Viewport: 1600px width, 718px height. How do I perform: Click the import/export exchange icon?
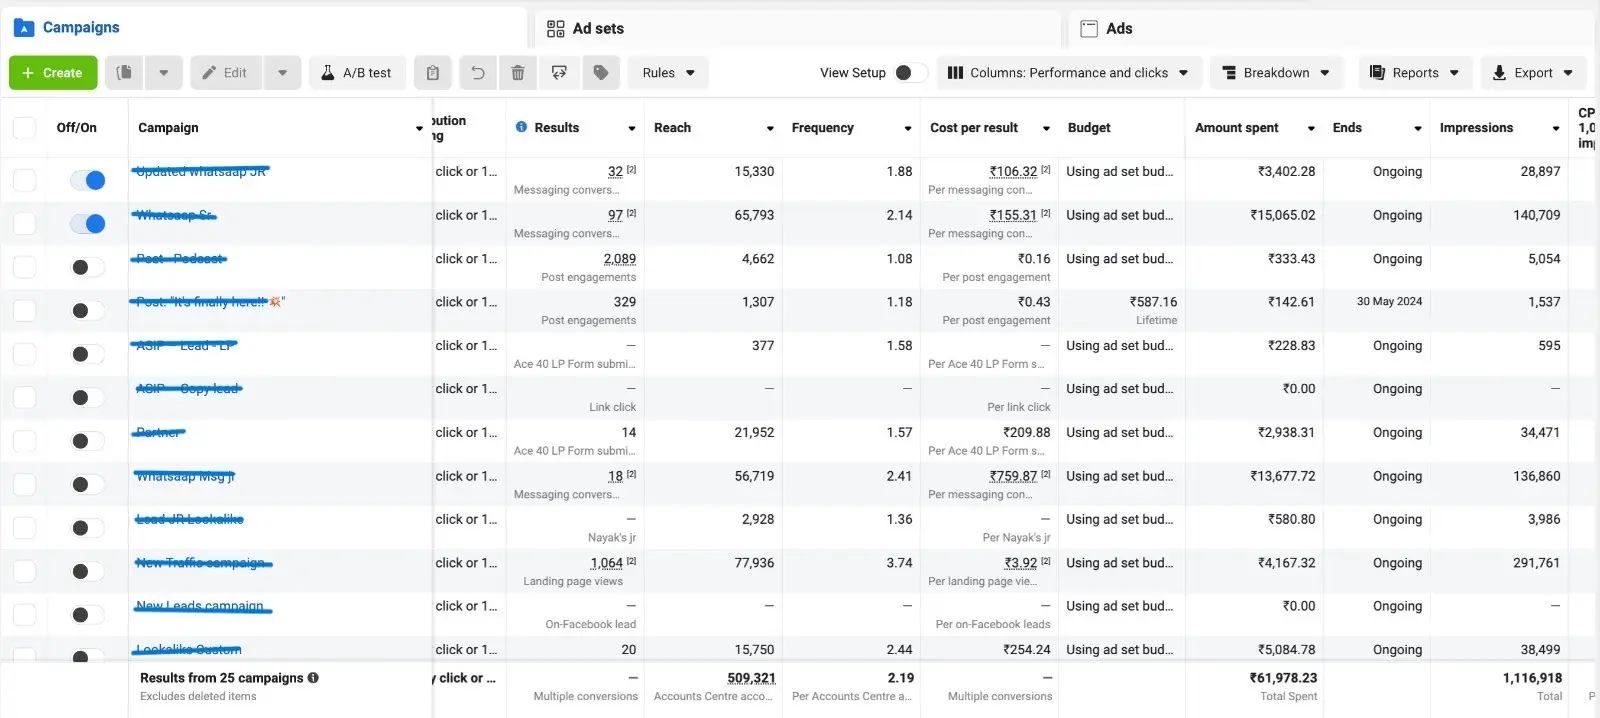pyautogui.click(x=559, y=73)
